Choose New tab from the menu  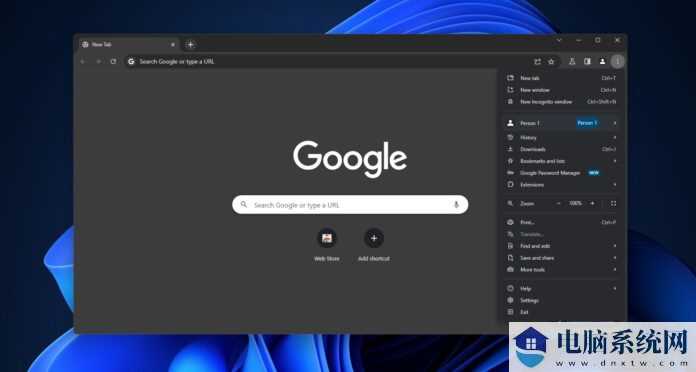pos(561,78)
